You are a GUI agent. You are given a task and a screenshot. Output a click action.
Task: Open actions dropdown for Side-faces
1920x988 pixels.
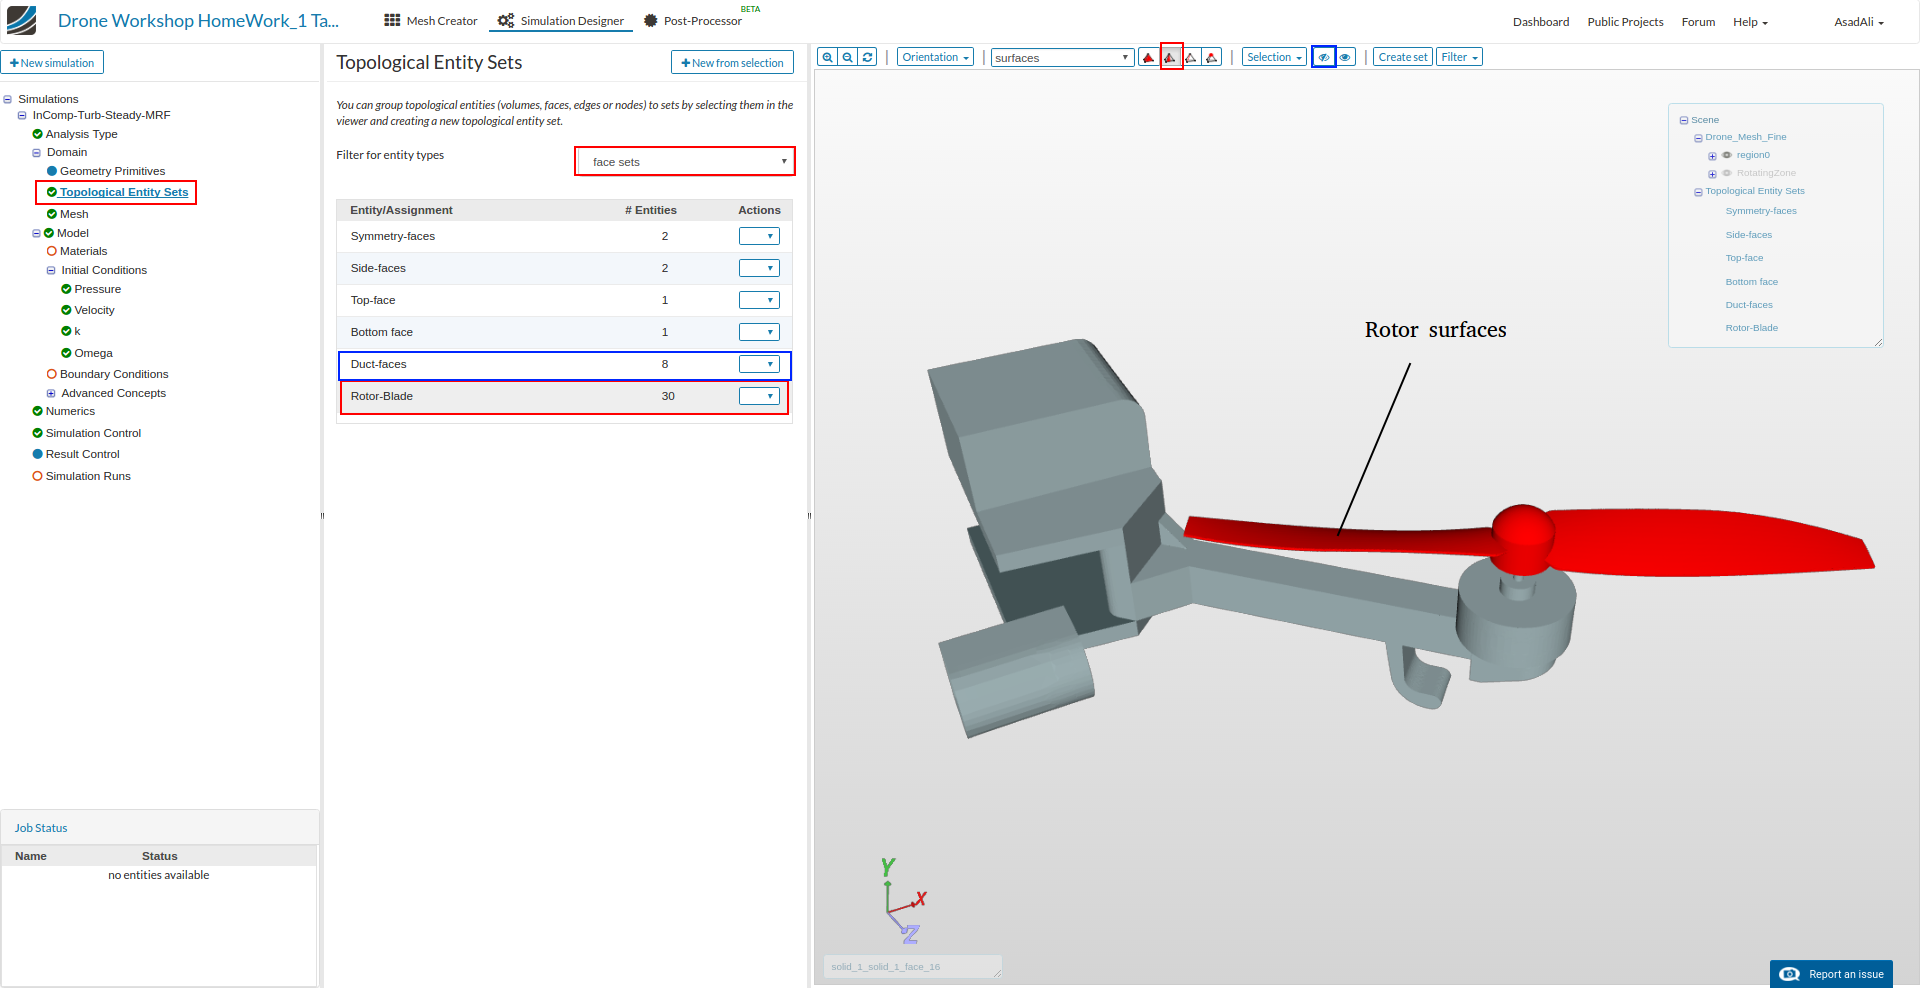(759, 268)
